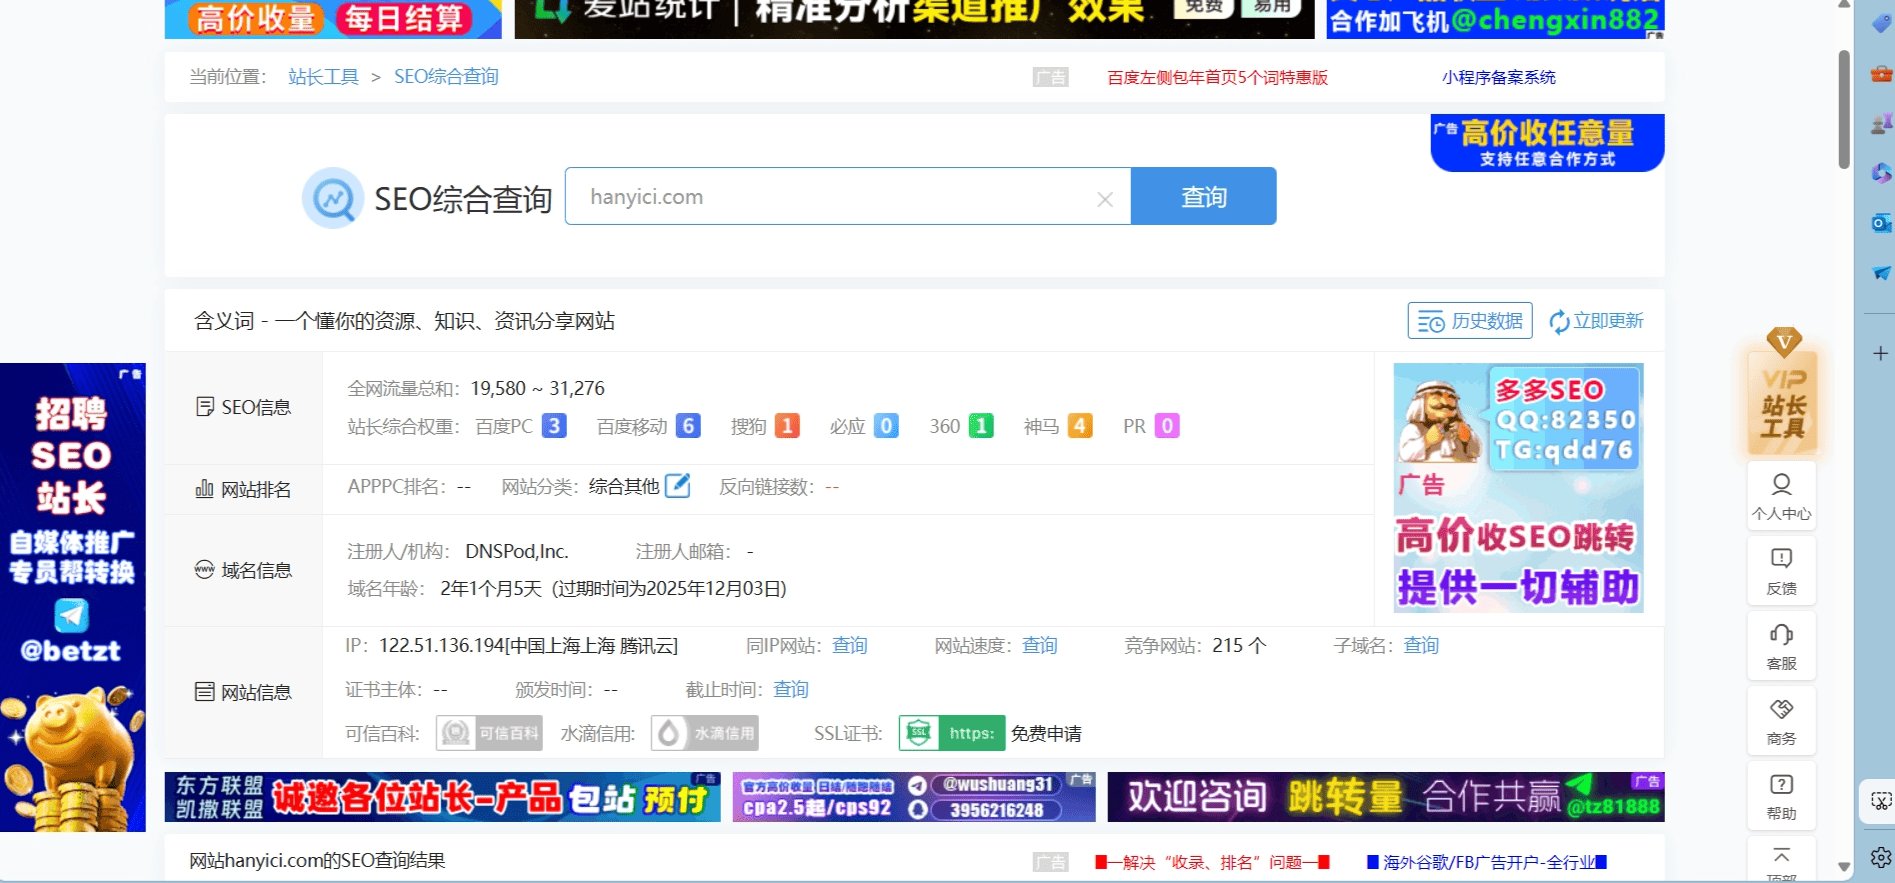The height and width of the screenshot is (883, 1895).
Task: Open the 爱站统计 top banner ad
Action: pos(914,19)
